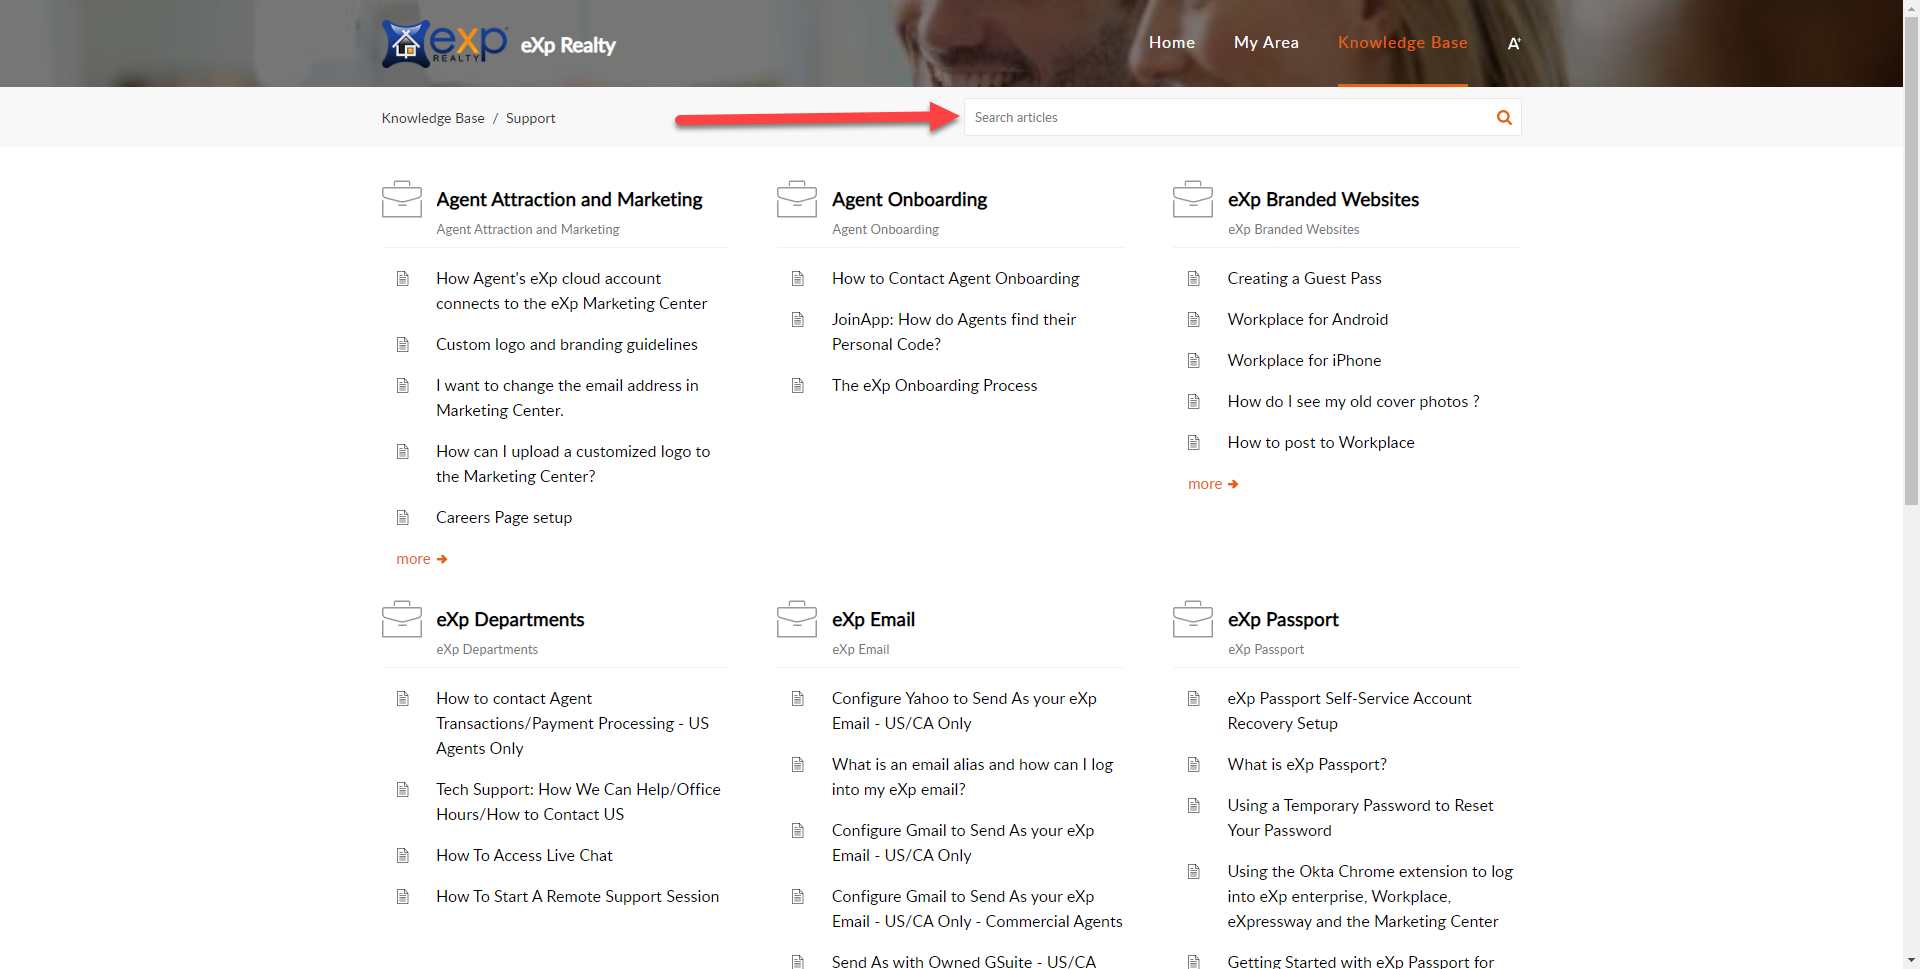Open the How to post to Workplace article
This screenshot has width=1920, height=969.
tap(1320, 442)
